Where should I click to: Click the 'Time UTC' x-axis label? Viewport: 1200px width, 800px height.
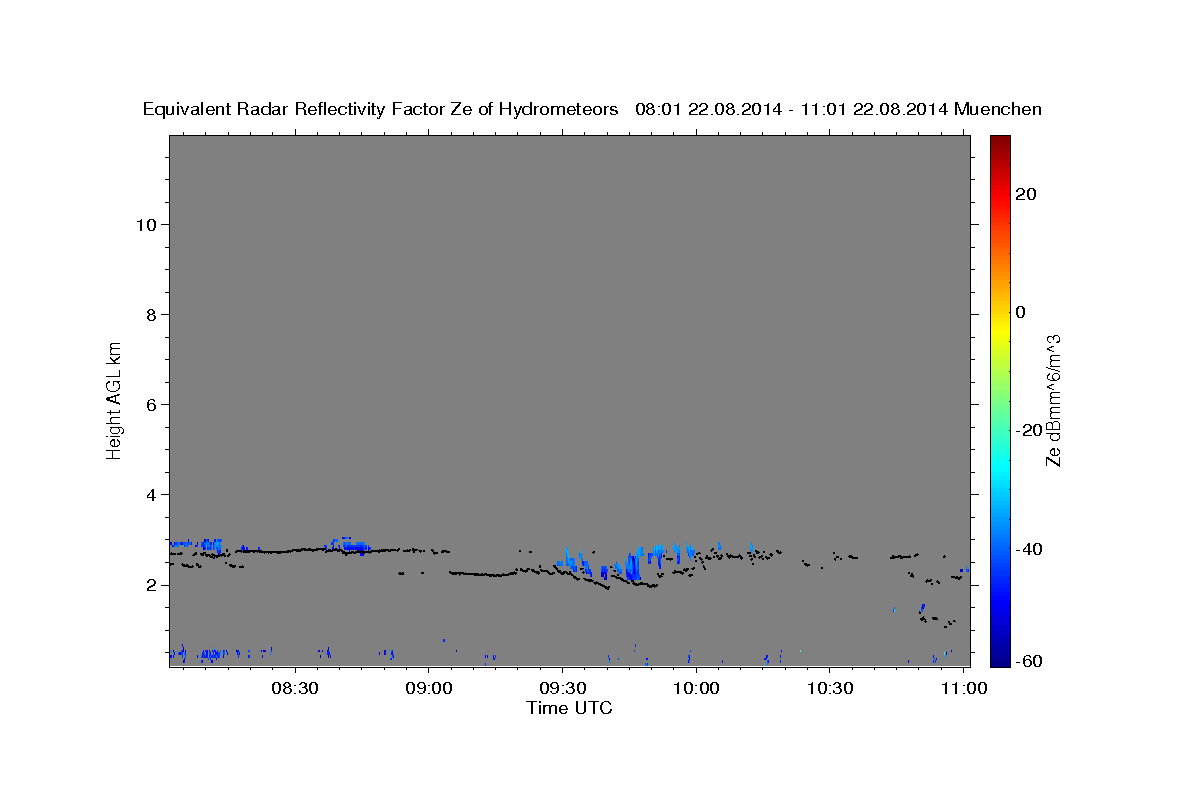[569, 708]
